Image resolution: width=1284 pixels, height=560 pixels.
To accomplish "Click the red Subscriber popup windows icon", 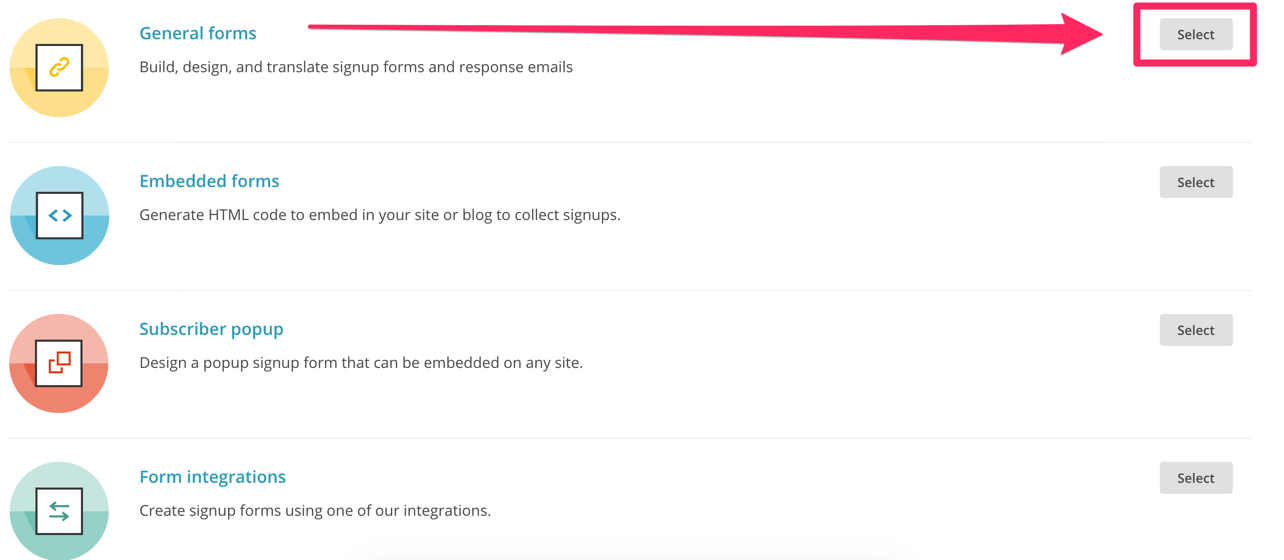I will (x=59, y=363).
